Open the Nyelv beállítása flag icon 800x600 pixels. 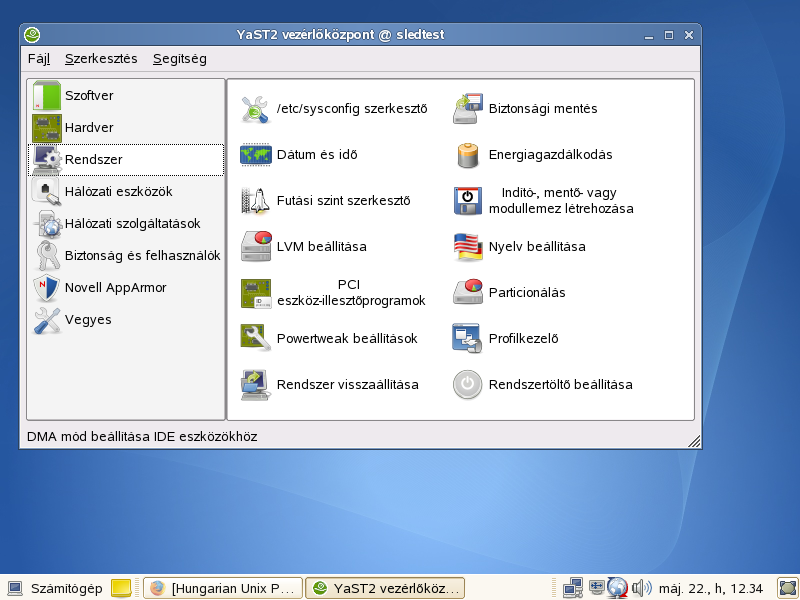[x=467, y=246]
